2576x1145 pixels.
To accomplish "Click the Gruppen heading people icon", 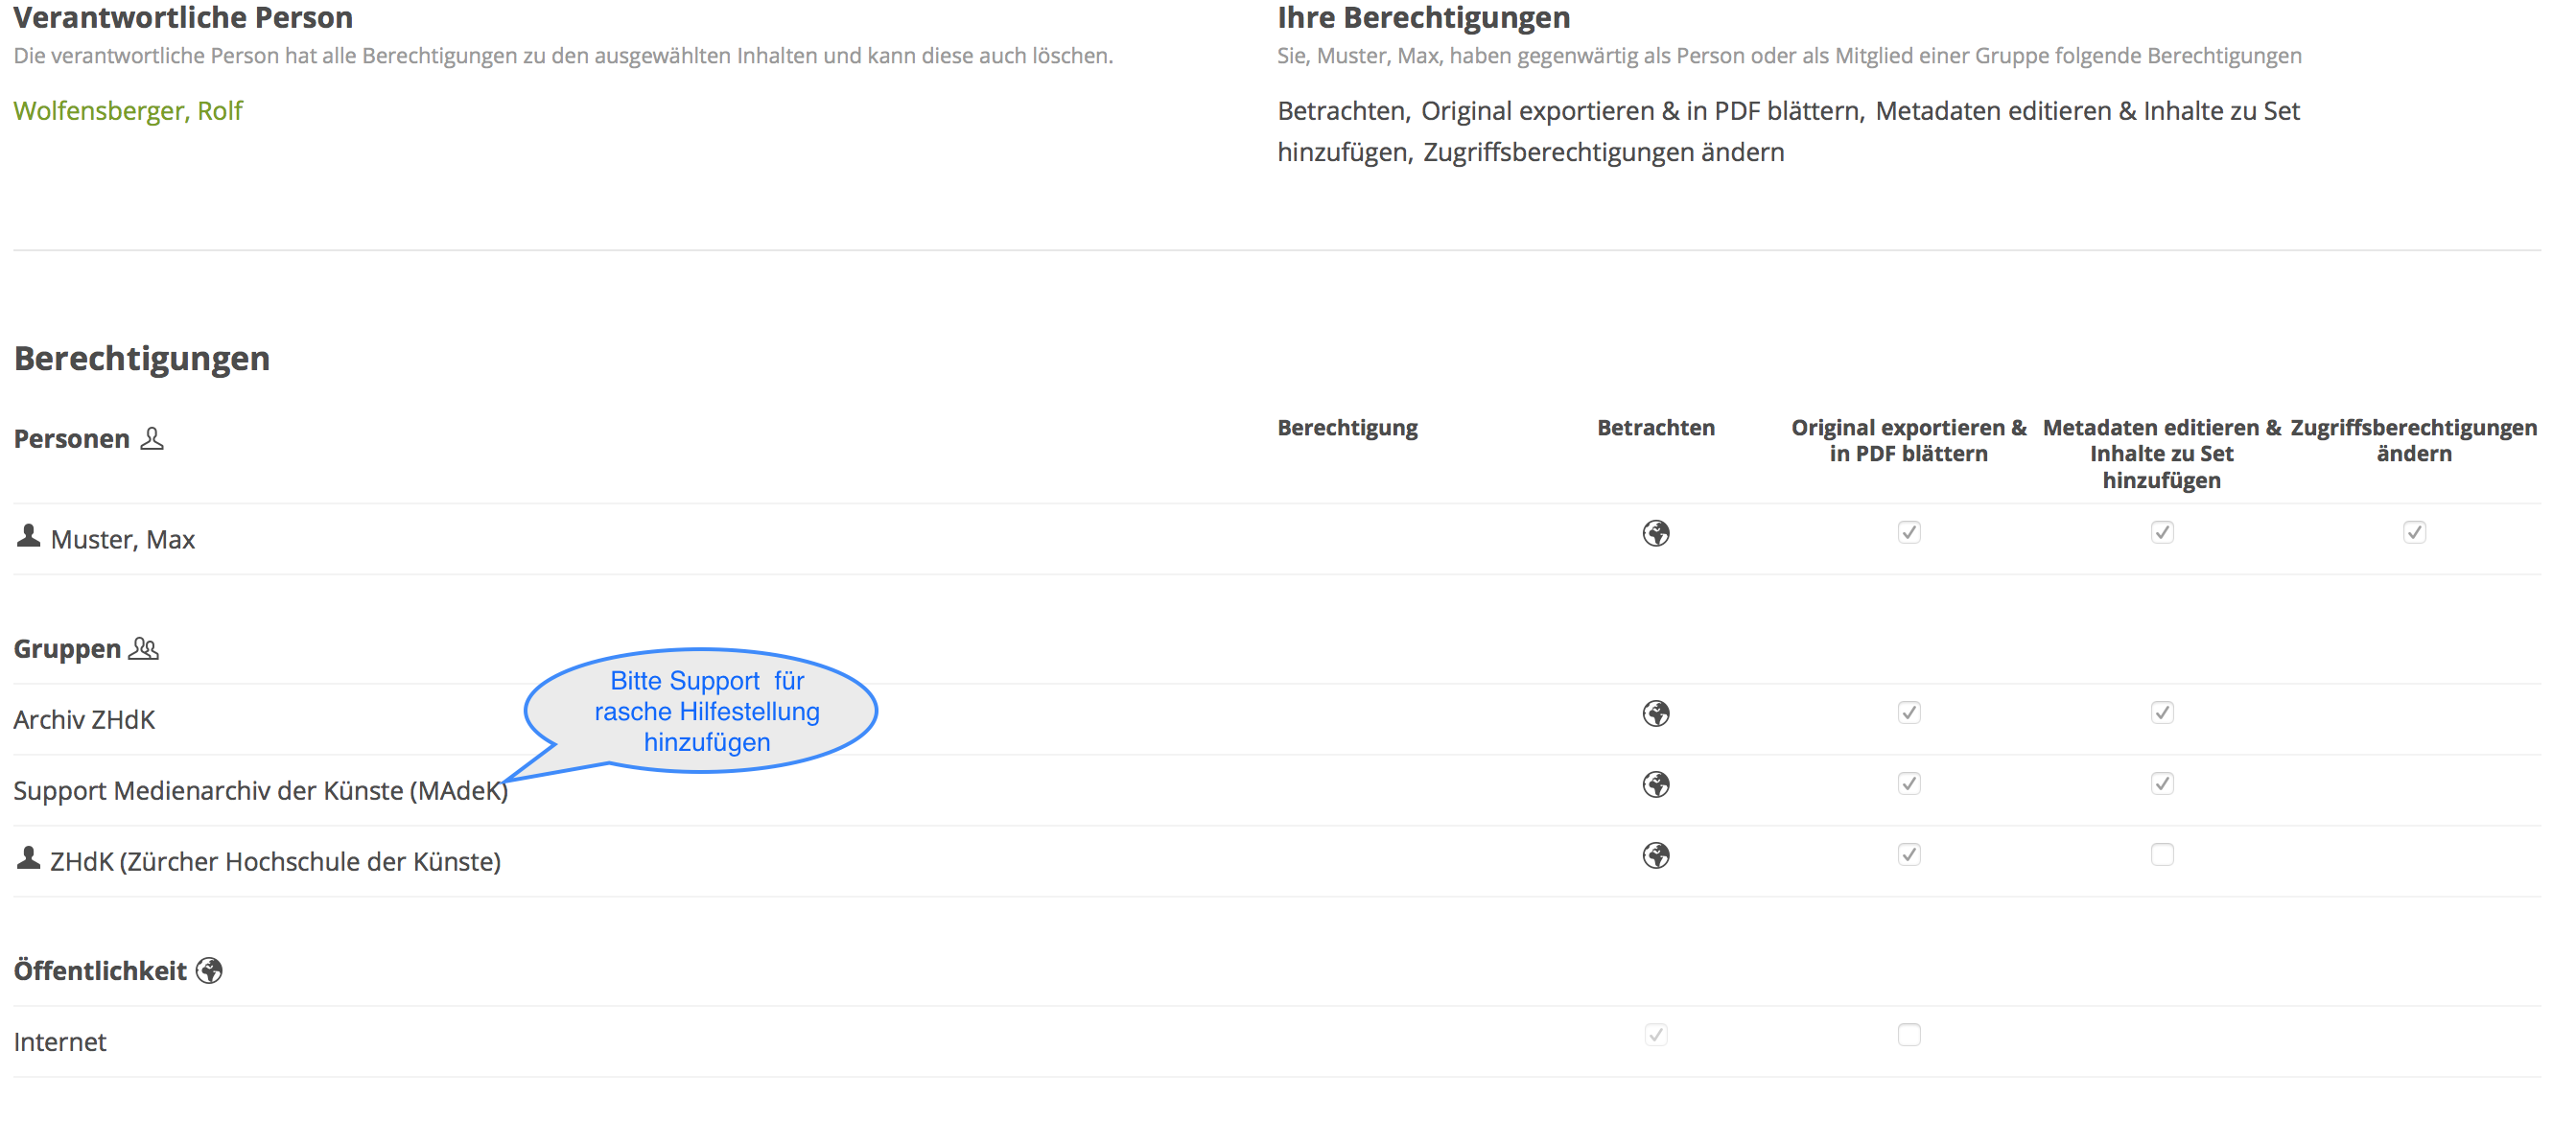I will pyautogui.click(x=144, y=649).
